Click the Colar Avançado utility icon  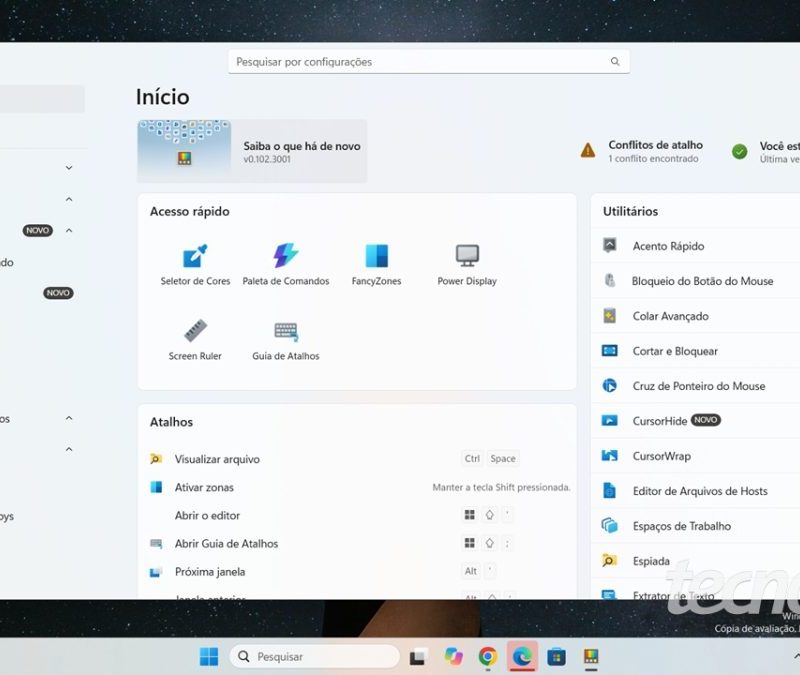[610, 316]
